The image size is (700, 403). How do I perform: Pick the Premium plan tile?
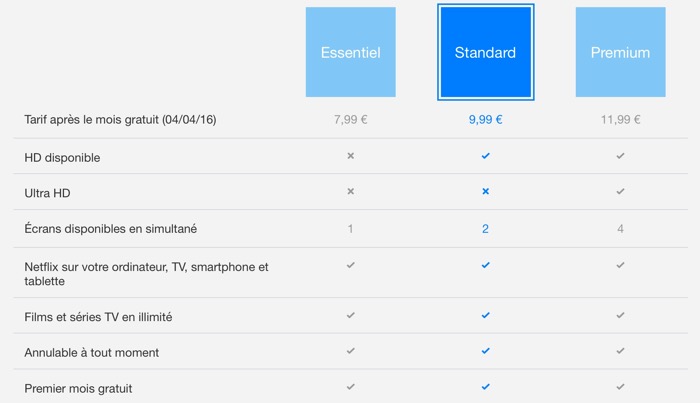coord(620,52)
